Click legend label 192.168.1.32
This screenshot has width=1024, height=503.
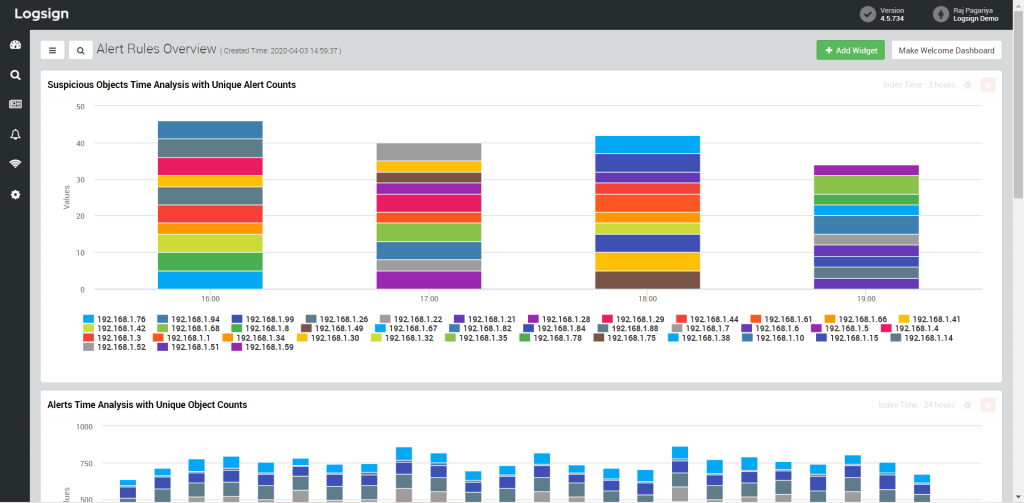[x=409, y=338]
